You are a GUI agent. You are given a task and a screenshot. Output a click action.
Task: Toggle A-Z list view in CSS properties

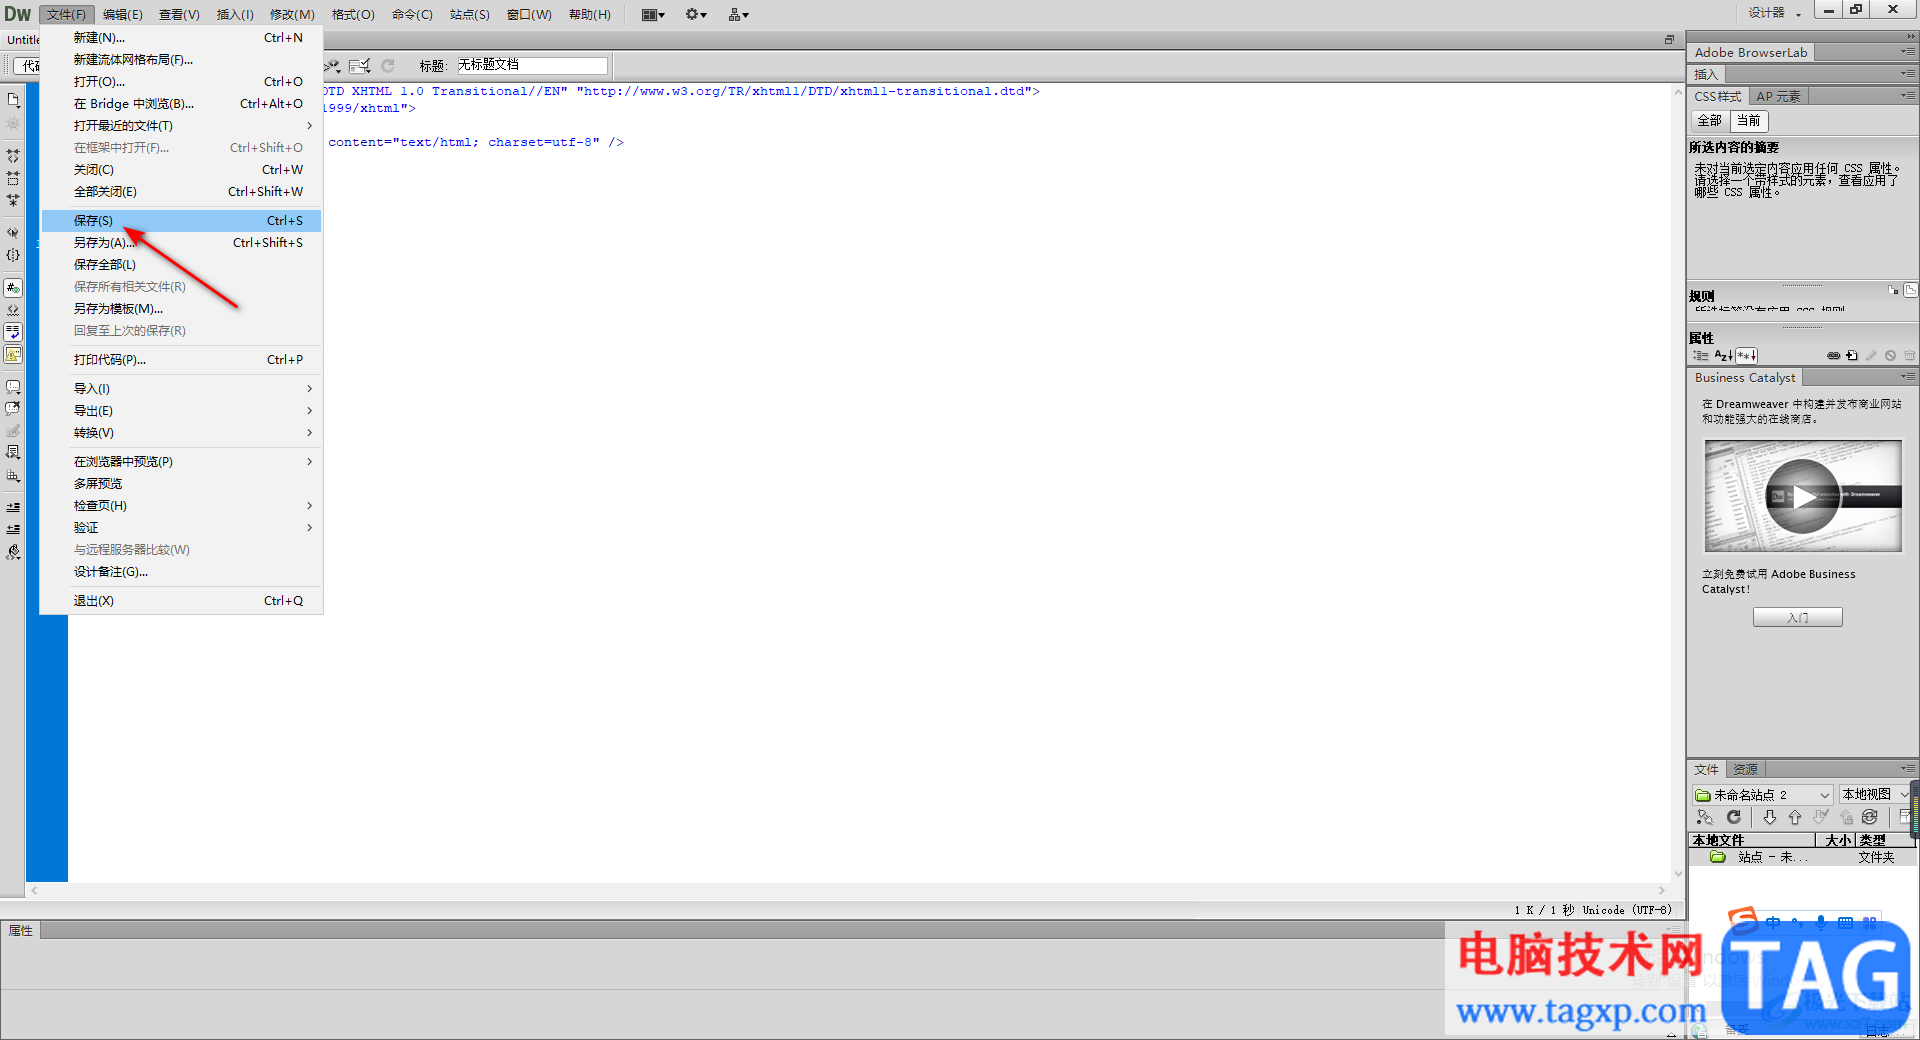1723,356
